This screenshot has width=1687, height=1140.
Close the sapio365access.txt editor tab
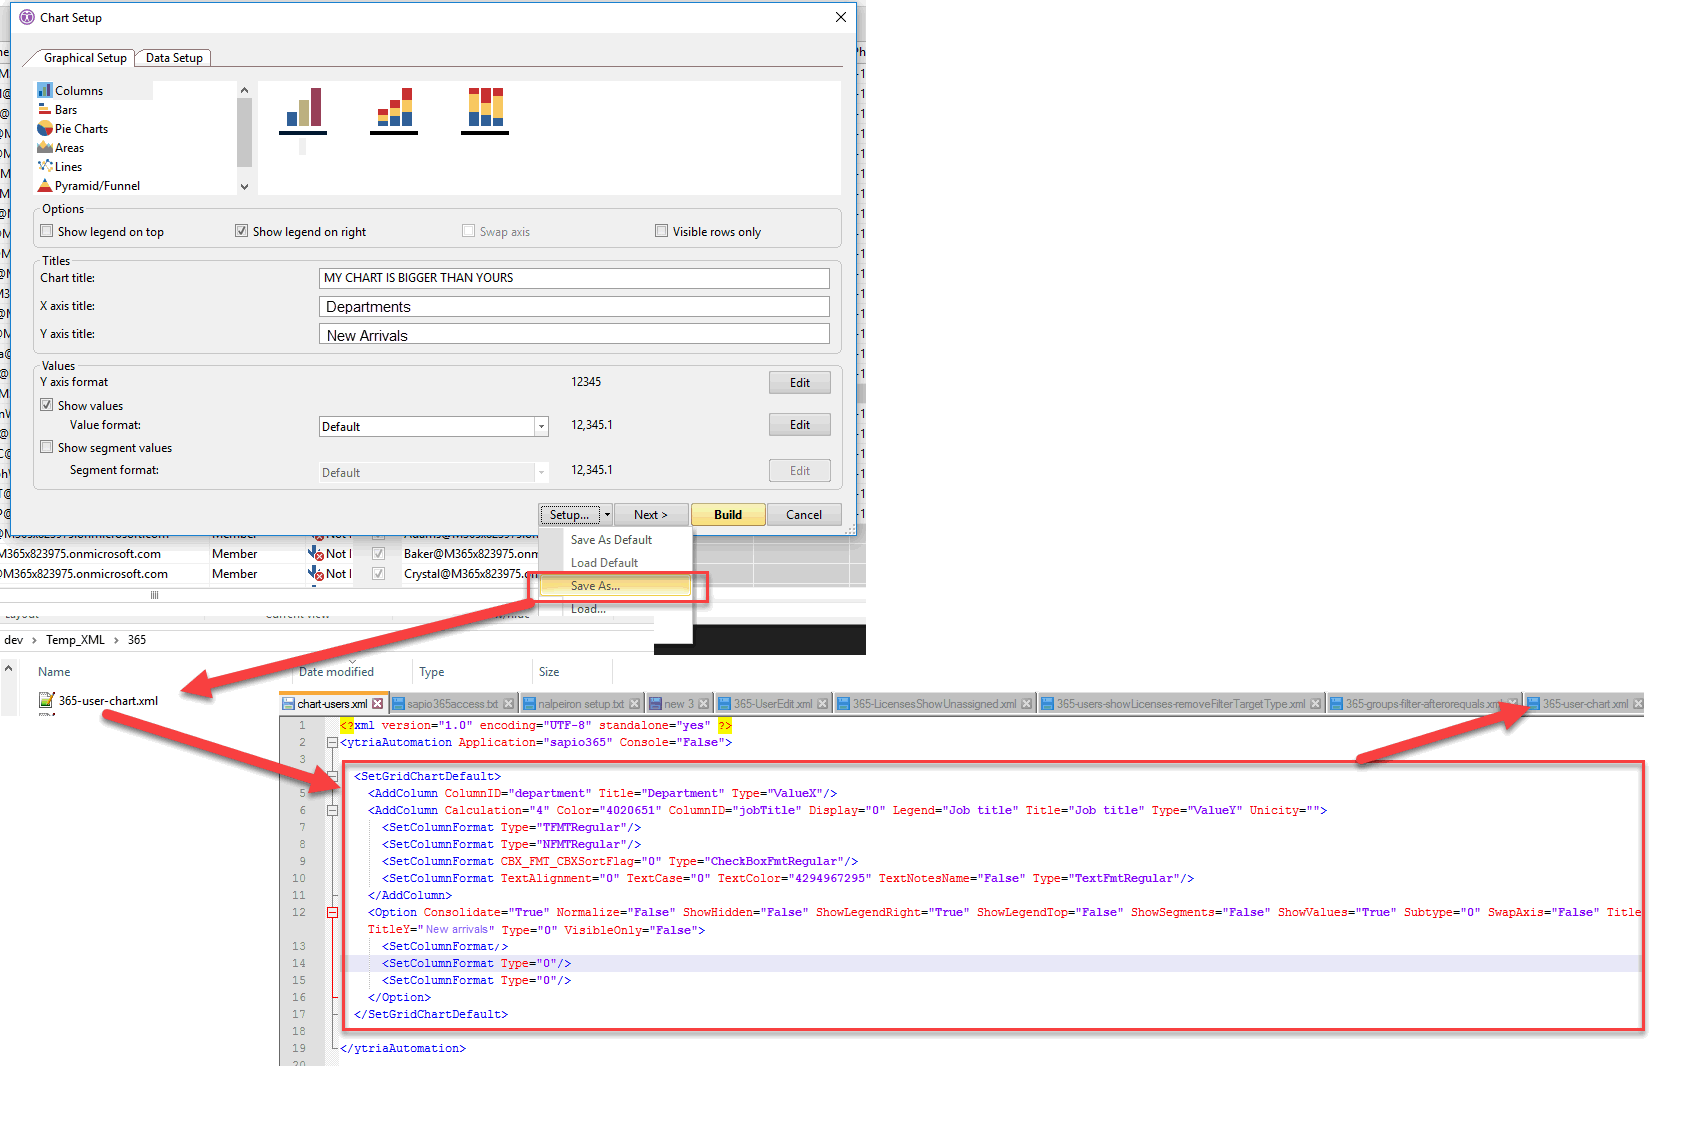[x=509, y=703]
